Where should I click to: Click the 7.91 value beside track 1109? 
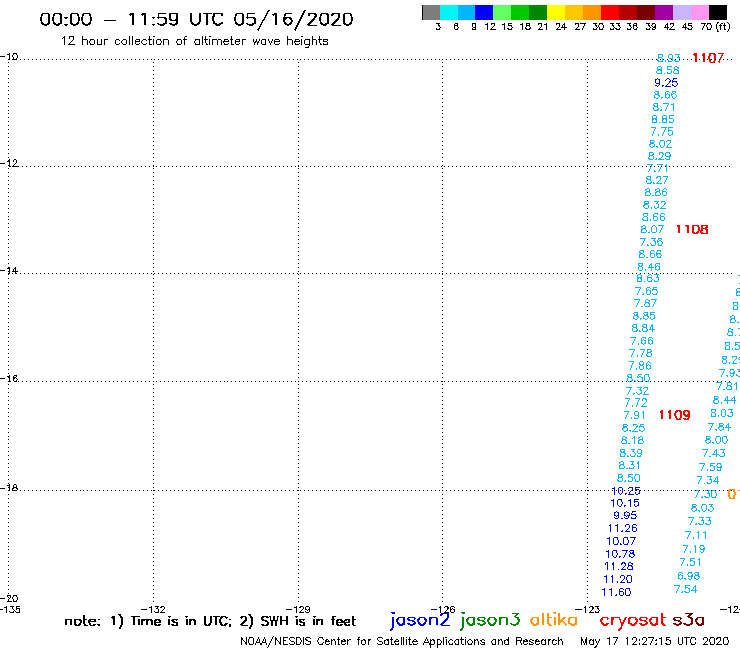tap(634, 415)
